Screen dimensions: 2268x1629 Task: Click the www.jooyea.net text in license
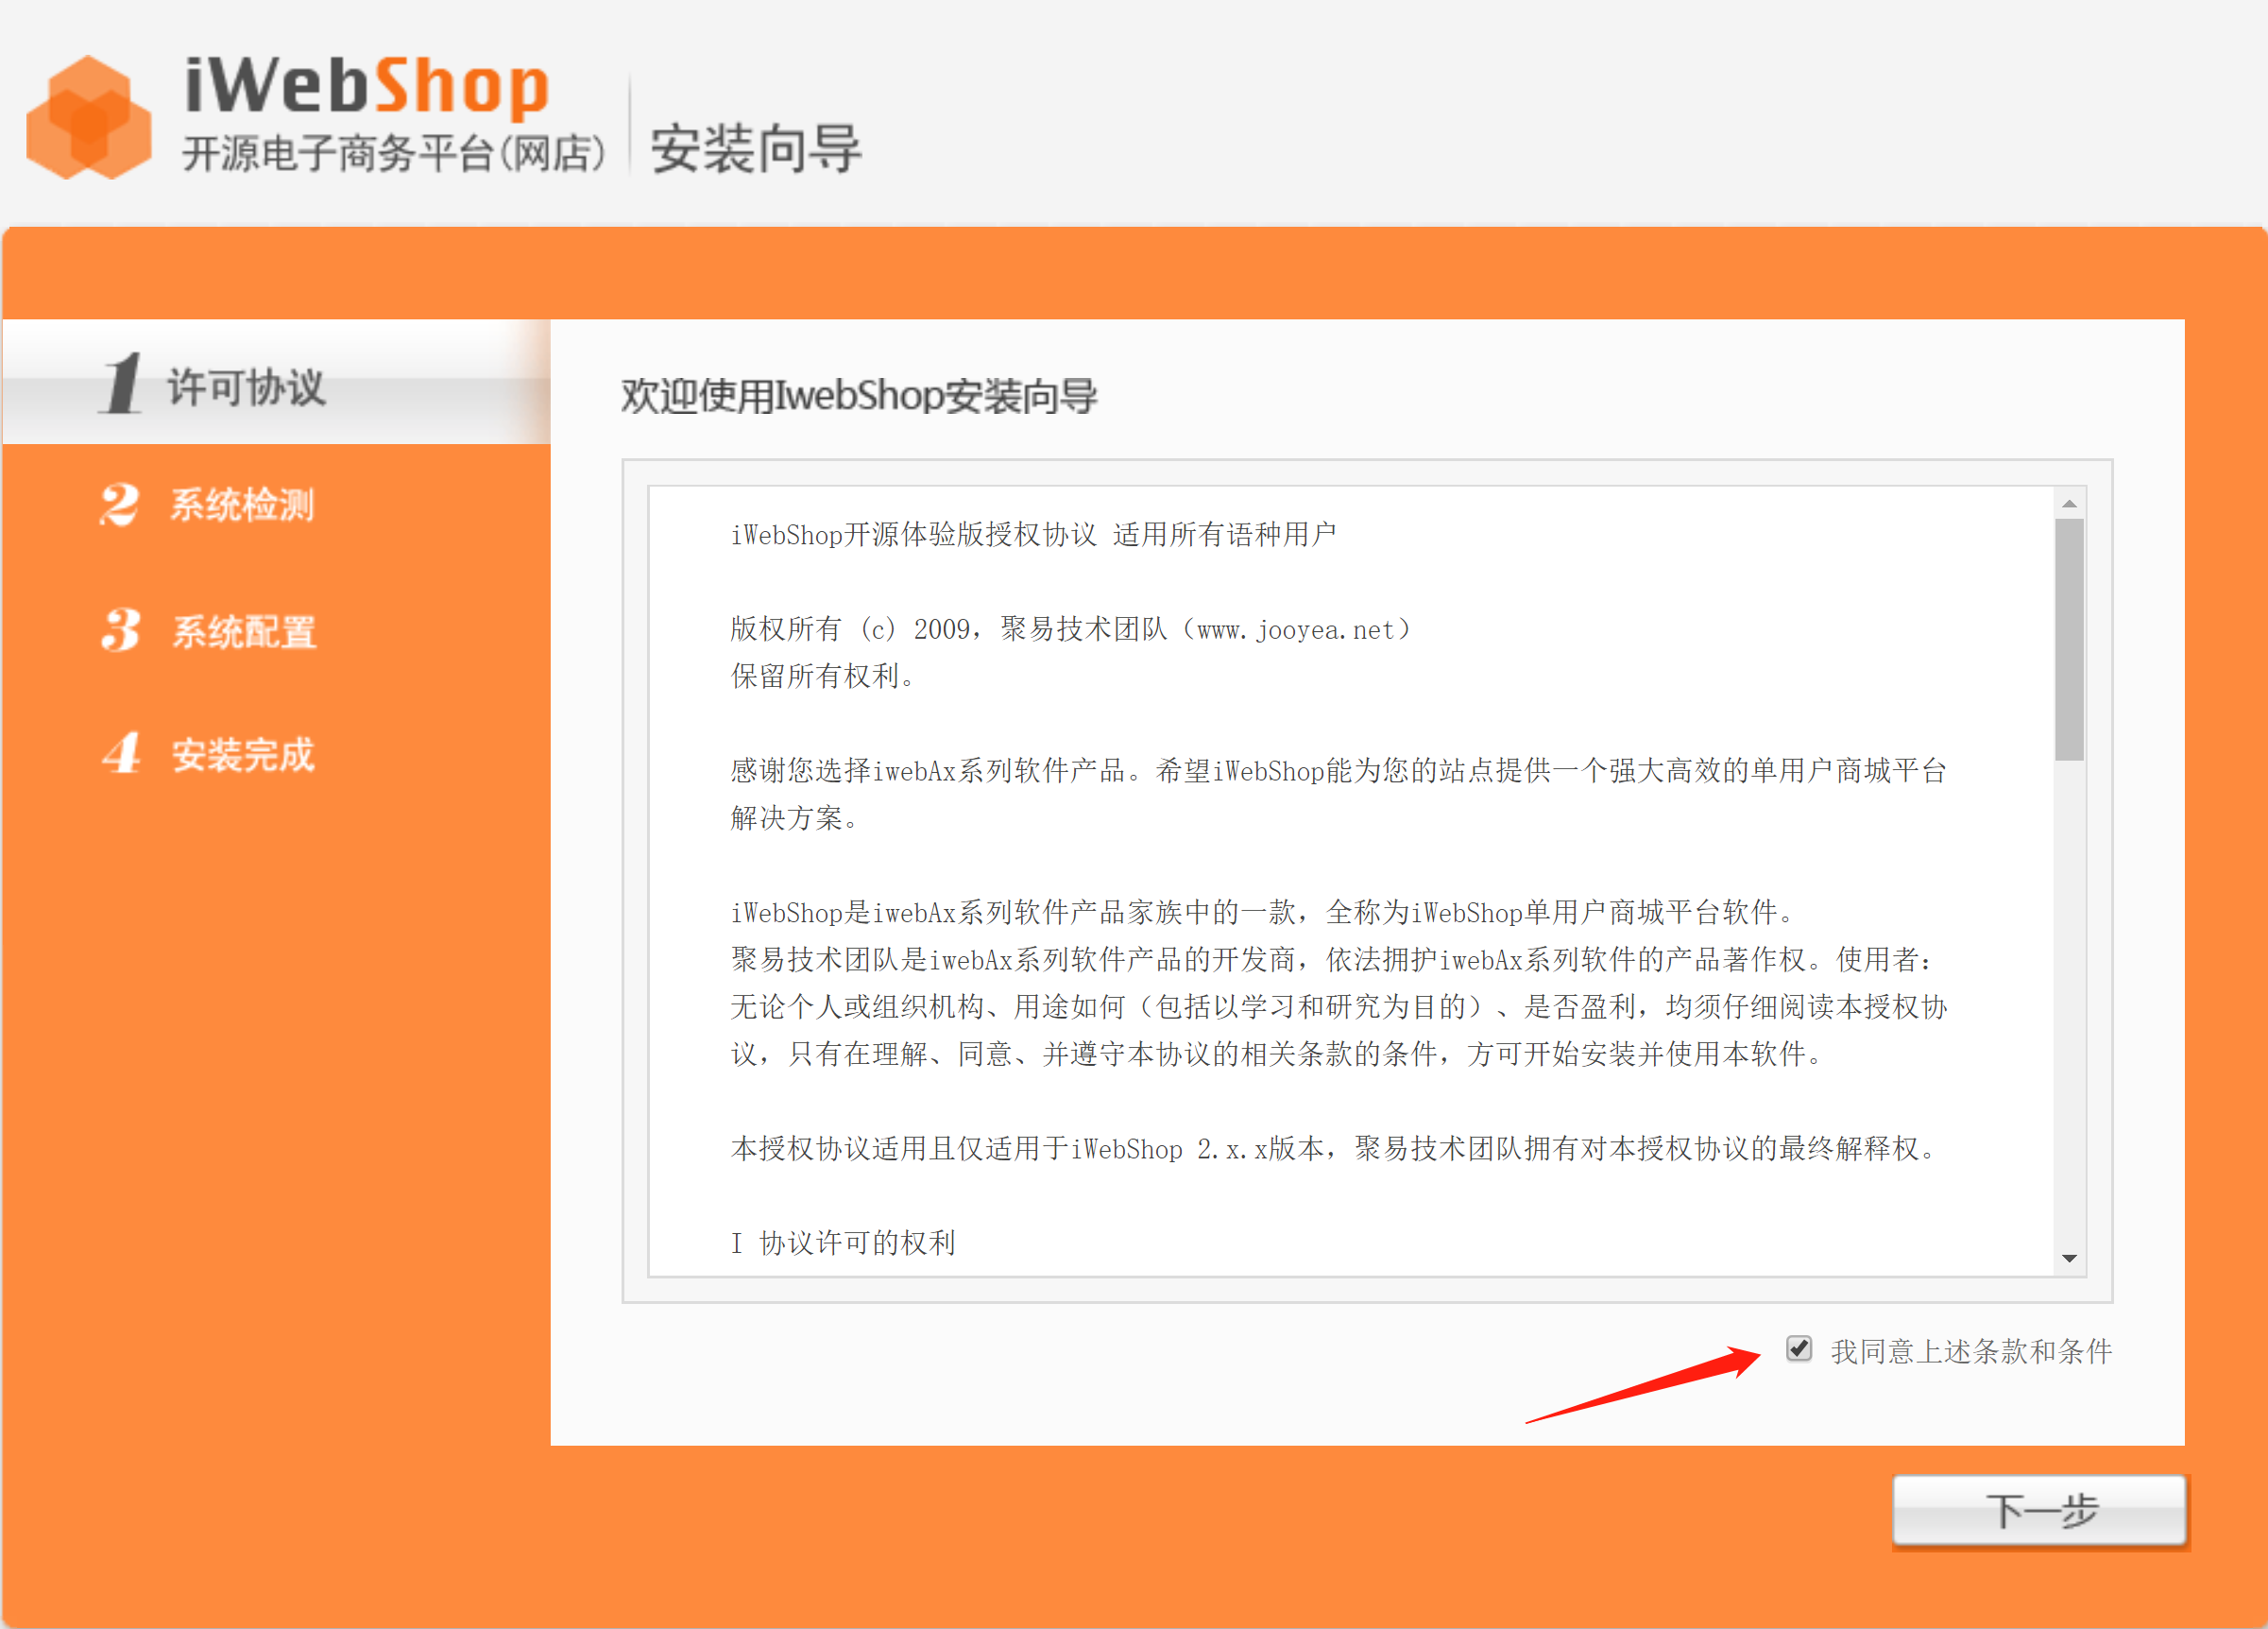click(x=1295, y=630)
